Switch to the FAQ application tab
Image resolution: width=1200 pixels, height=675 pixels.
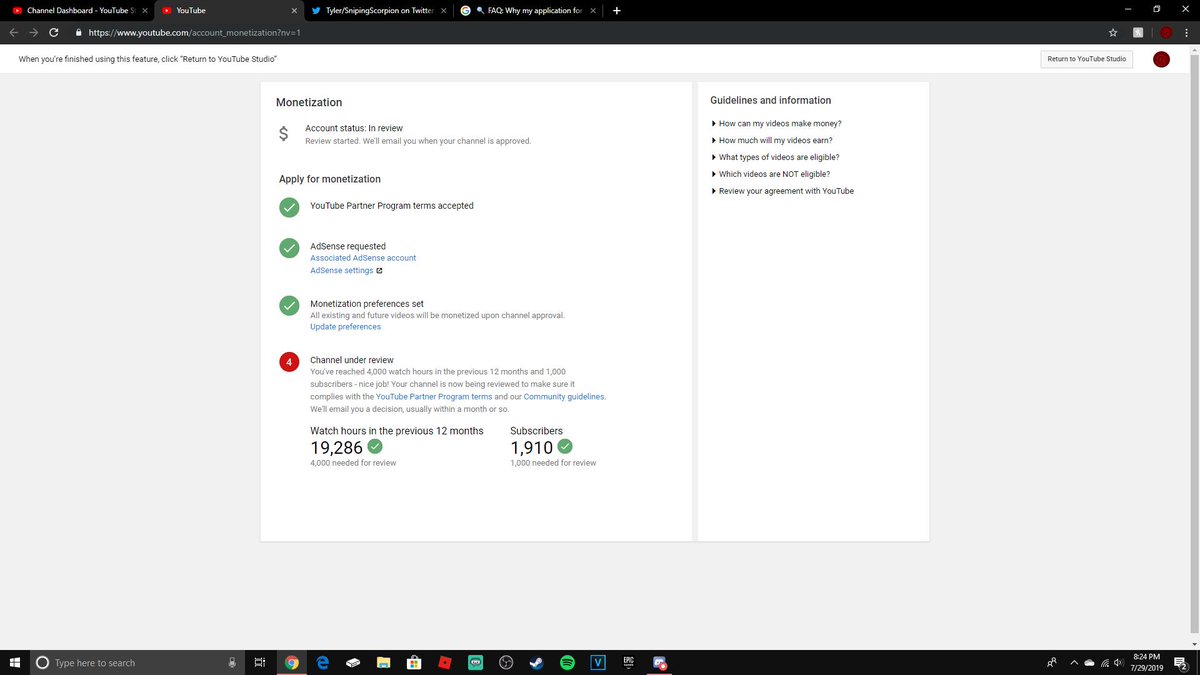point(526,11)
